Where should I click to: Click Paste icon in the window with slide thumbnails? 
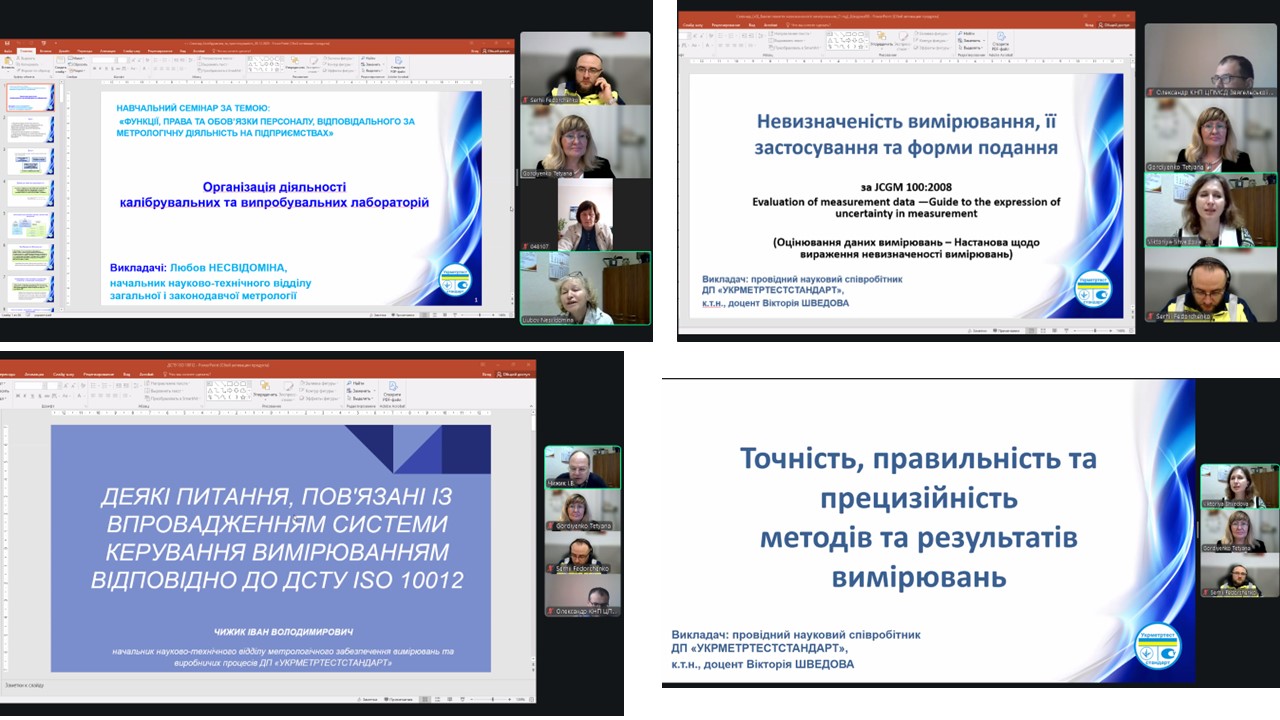click(x=9, y=63)
